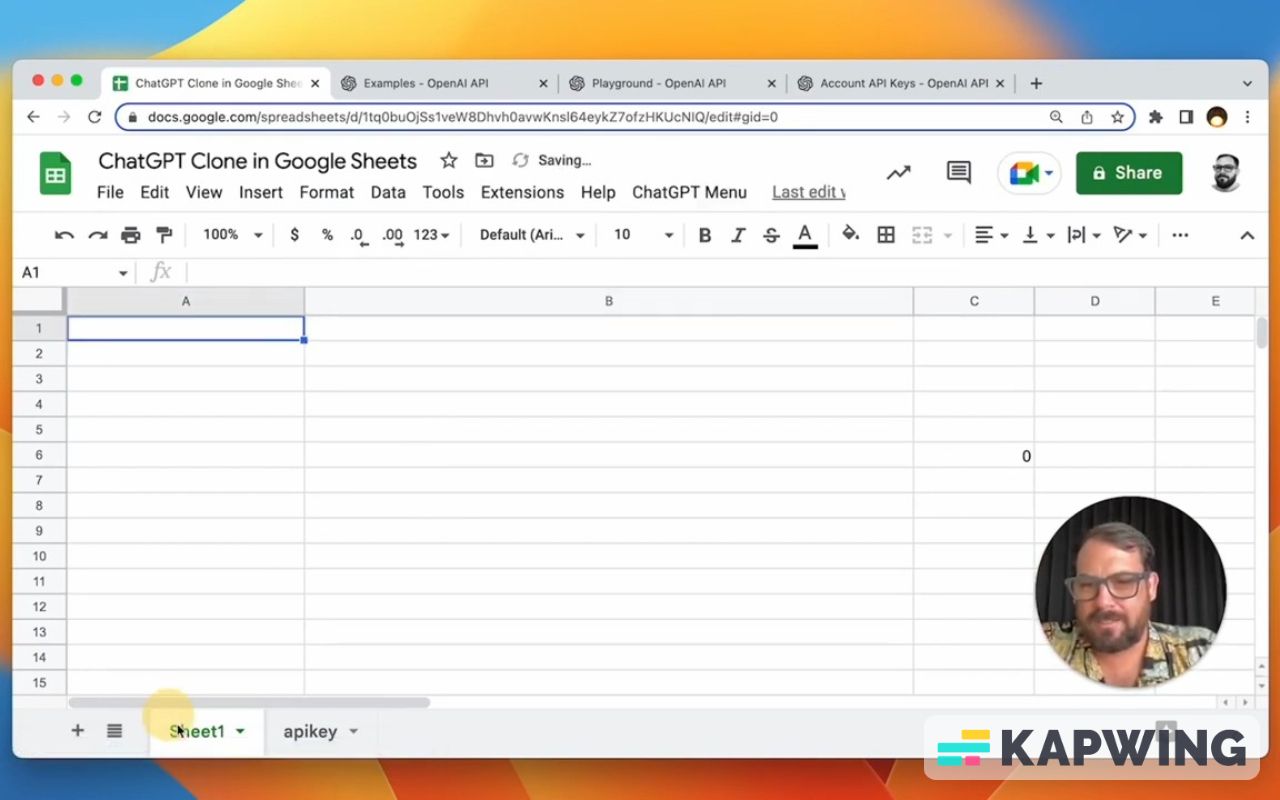Open the ChatGPT Menu

point(689,192)
